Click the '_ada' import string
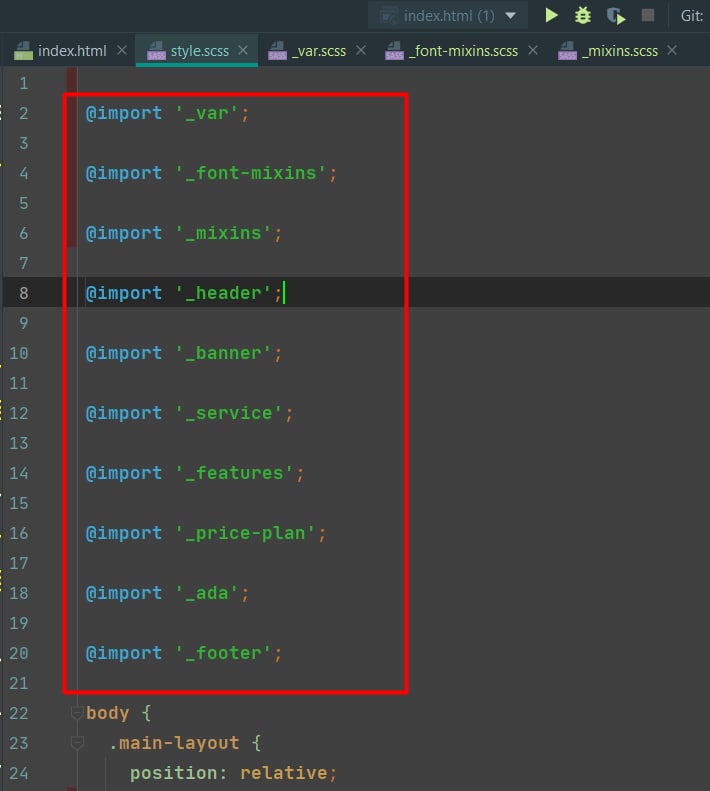710x791 pixels. coord(207,593)
